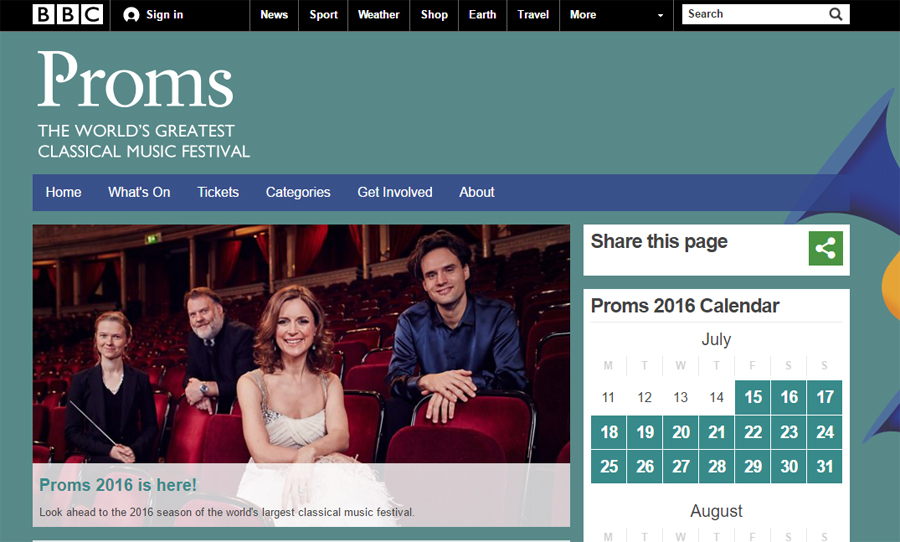Click the 'Look ahead to the 2016 season' text
900x542 pixels.
(226, 512)
